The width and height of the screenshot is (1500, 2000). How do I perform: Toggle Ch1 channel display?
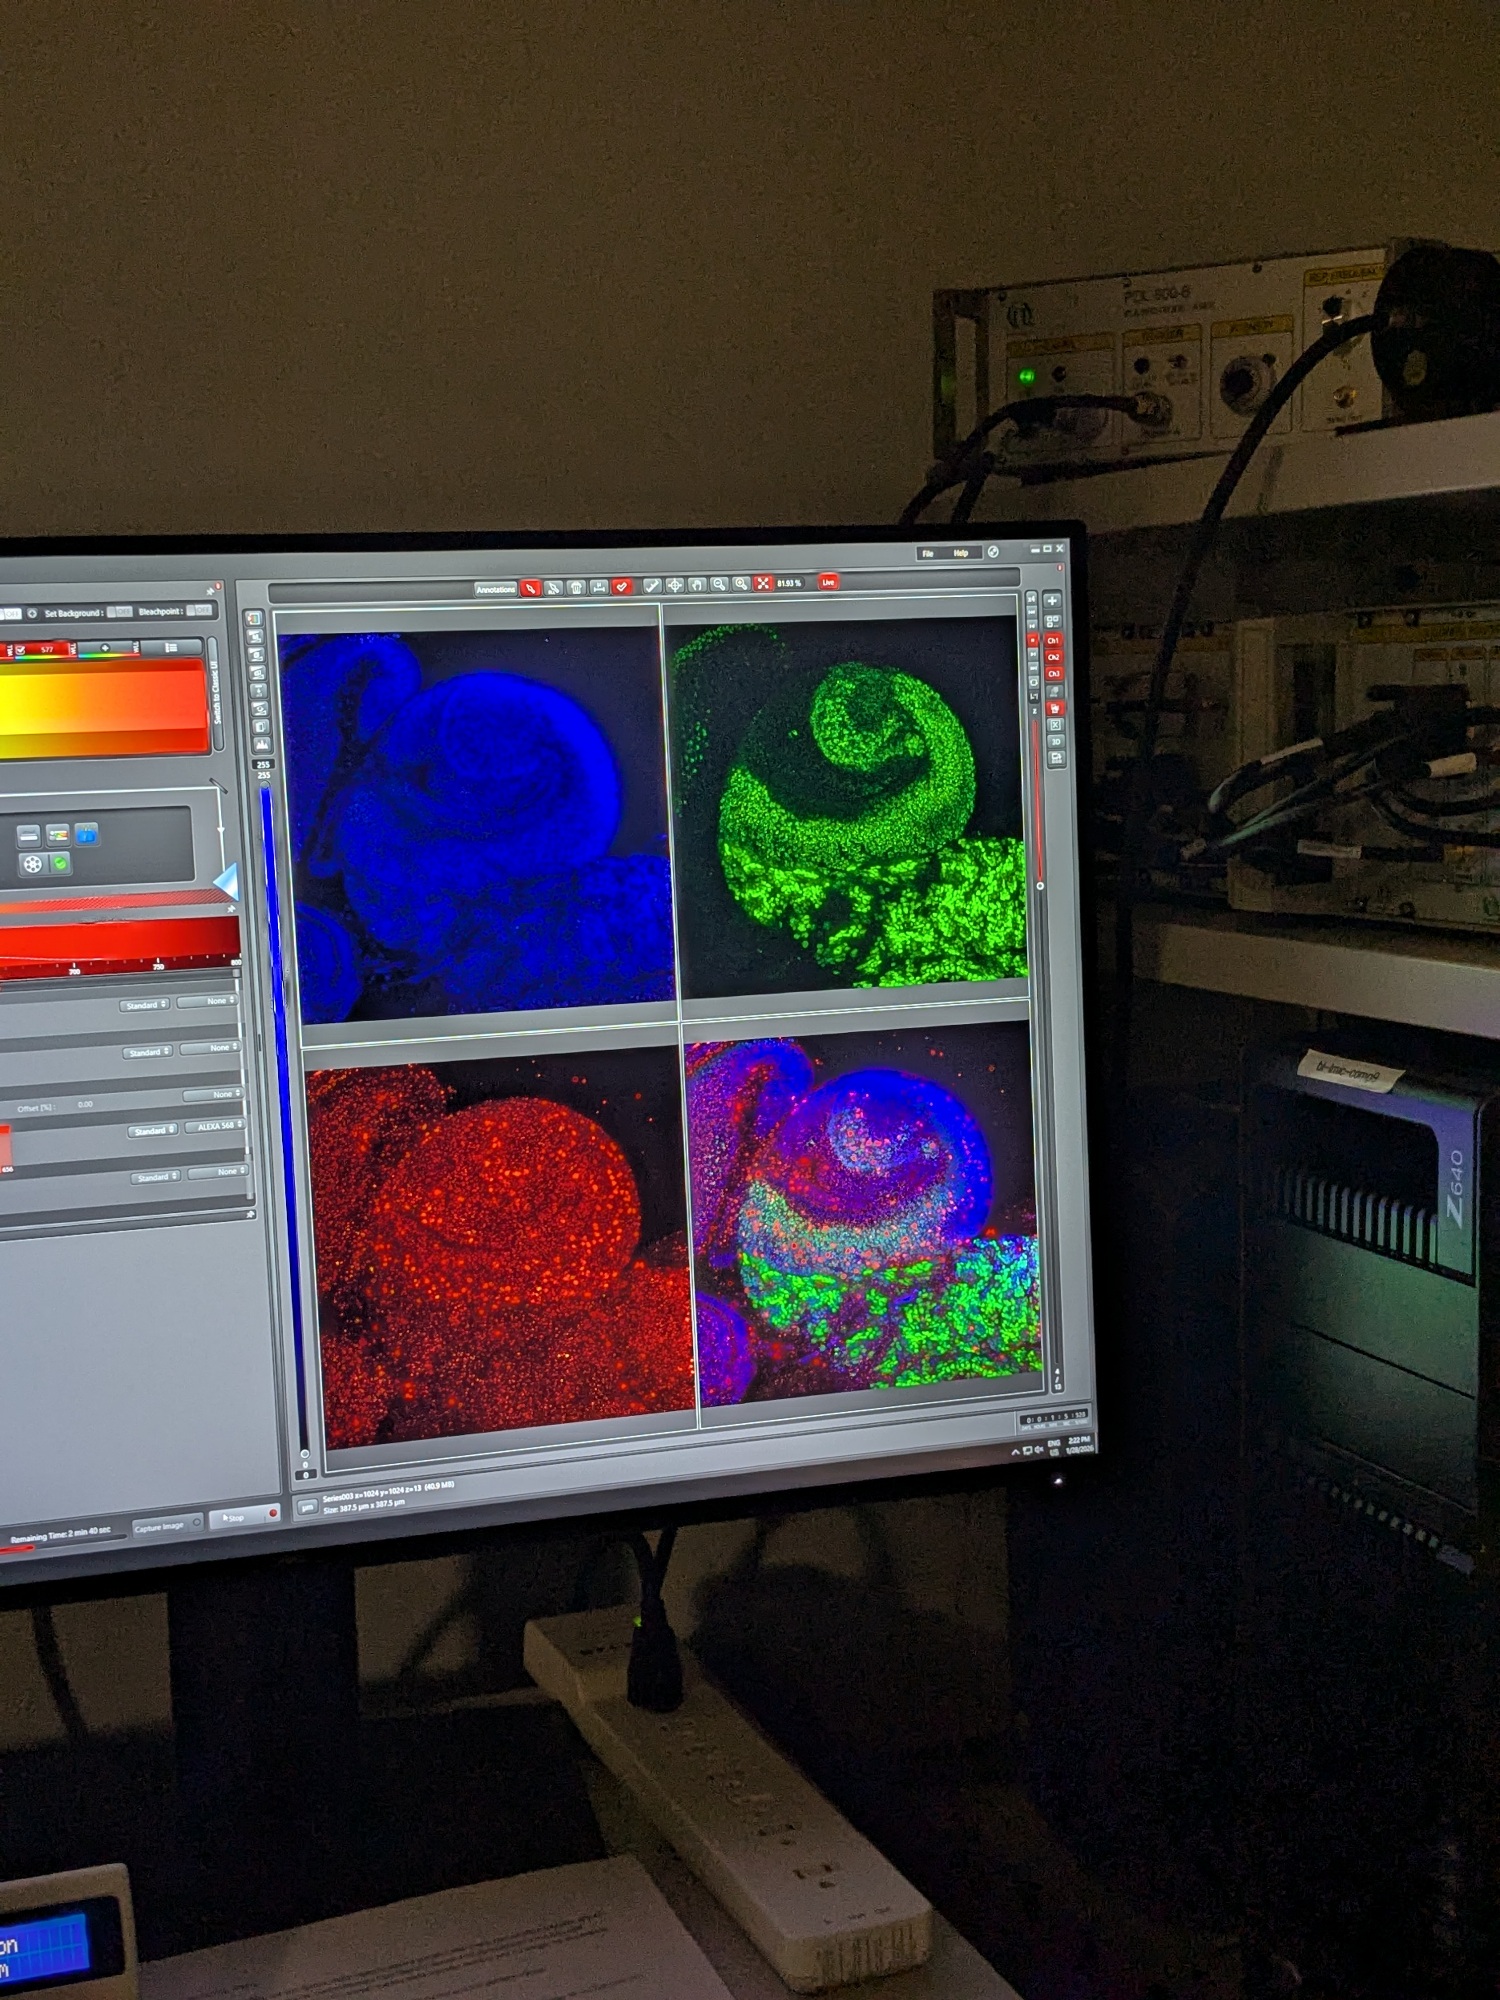tap(1053, 640)
